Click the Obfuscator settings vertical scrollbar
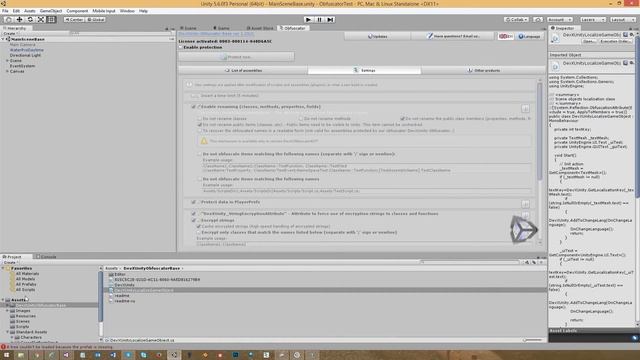 (x=540, y=131)
